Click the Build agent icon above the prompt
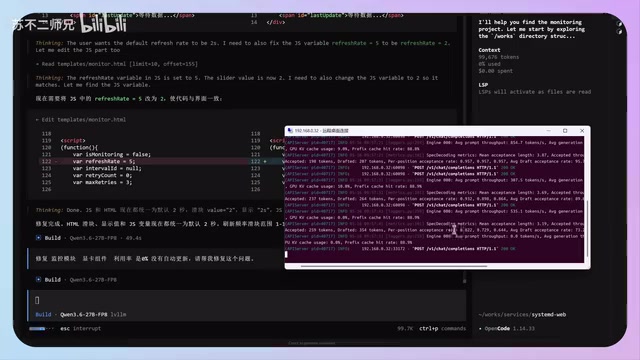Screen dimensions: 640x360 point(38,280)
